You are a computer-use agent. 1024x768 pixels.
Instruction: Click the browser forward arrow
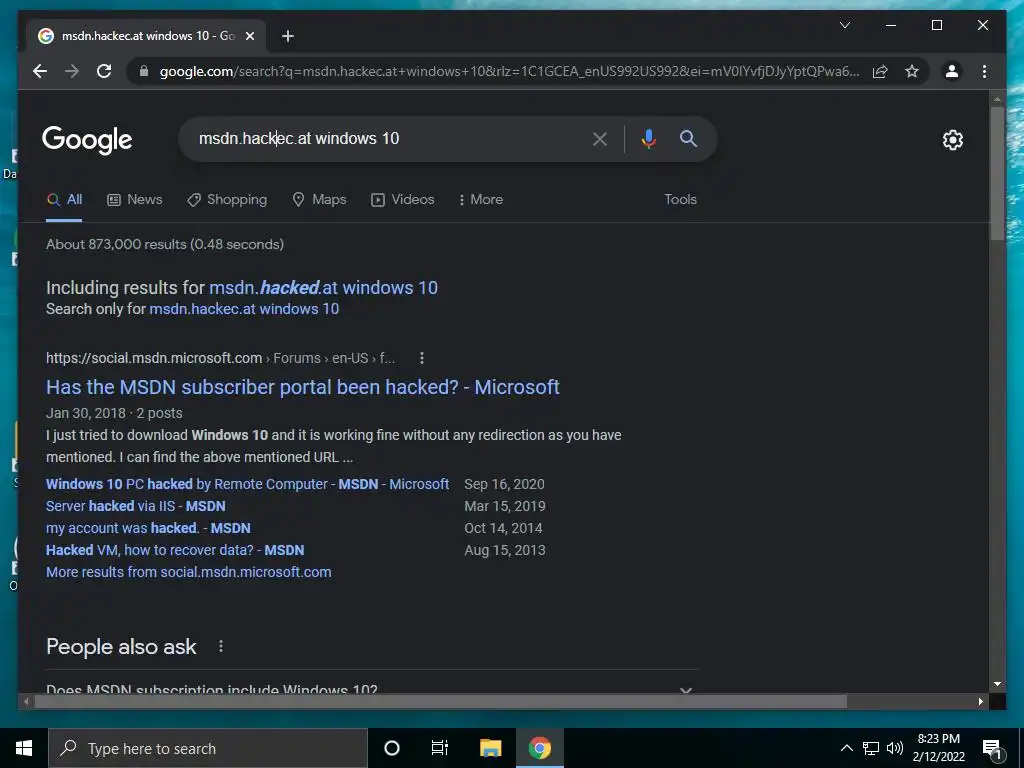[x=72, y=71]
